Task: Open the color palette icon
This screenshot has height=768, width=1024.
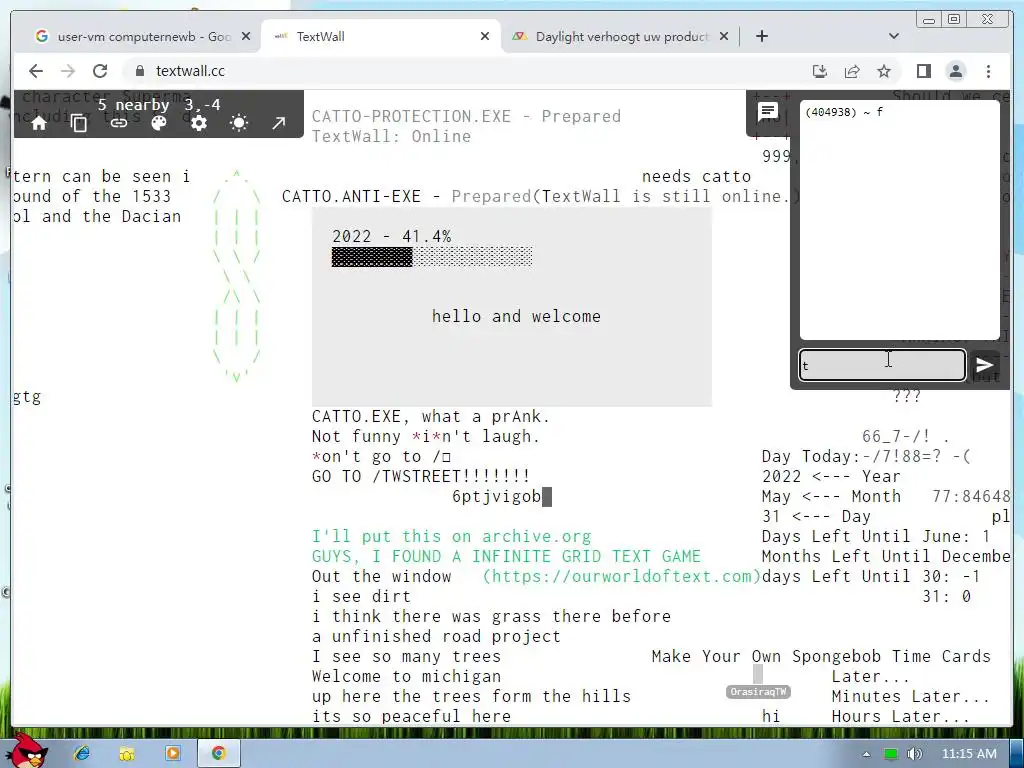Action: (x=159, y=123)
